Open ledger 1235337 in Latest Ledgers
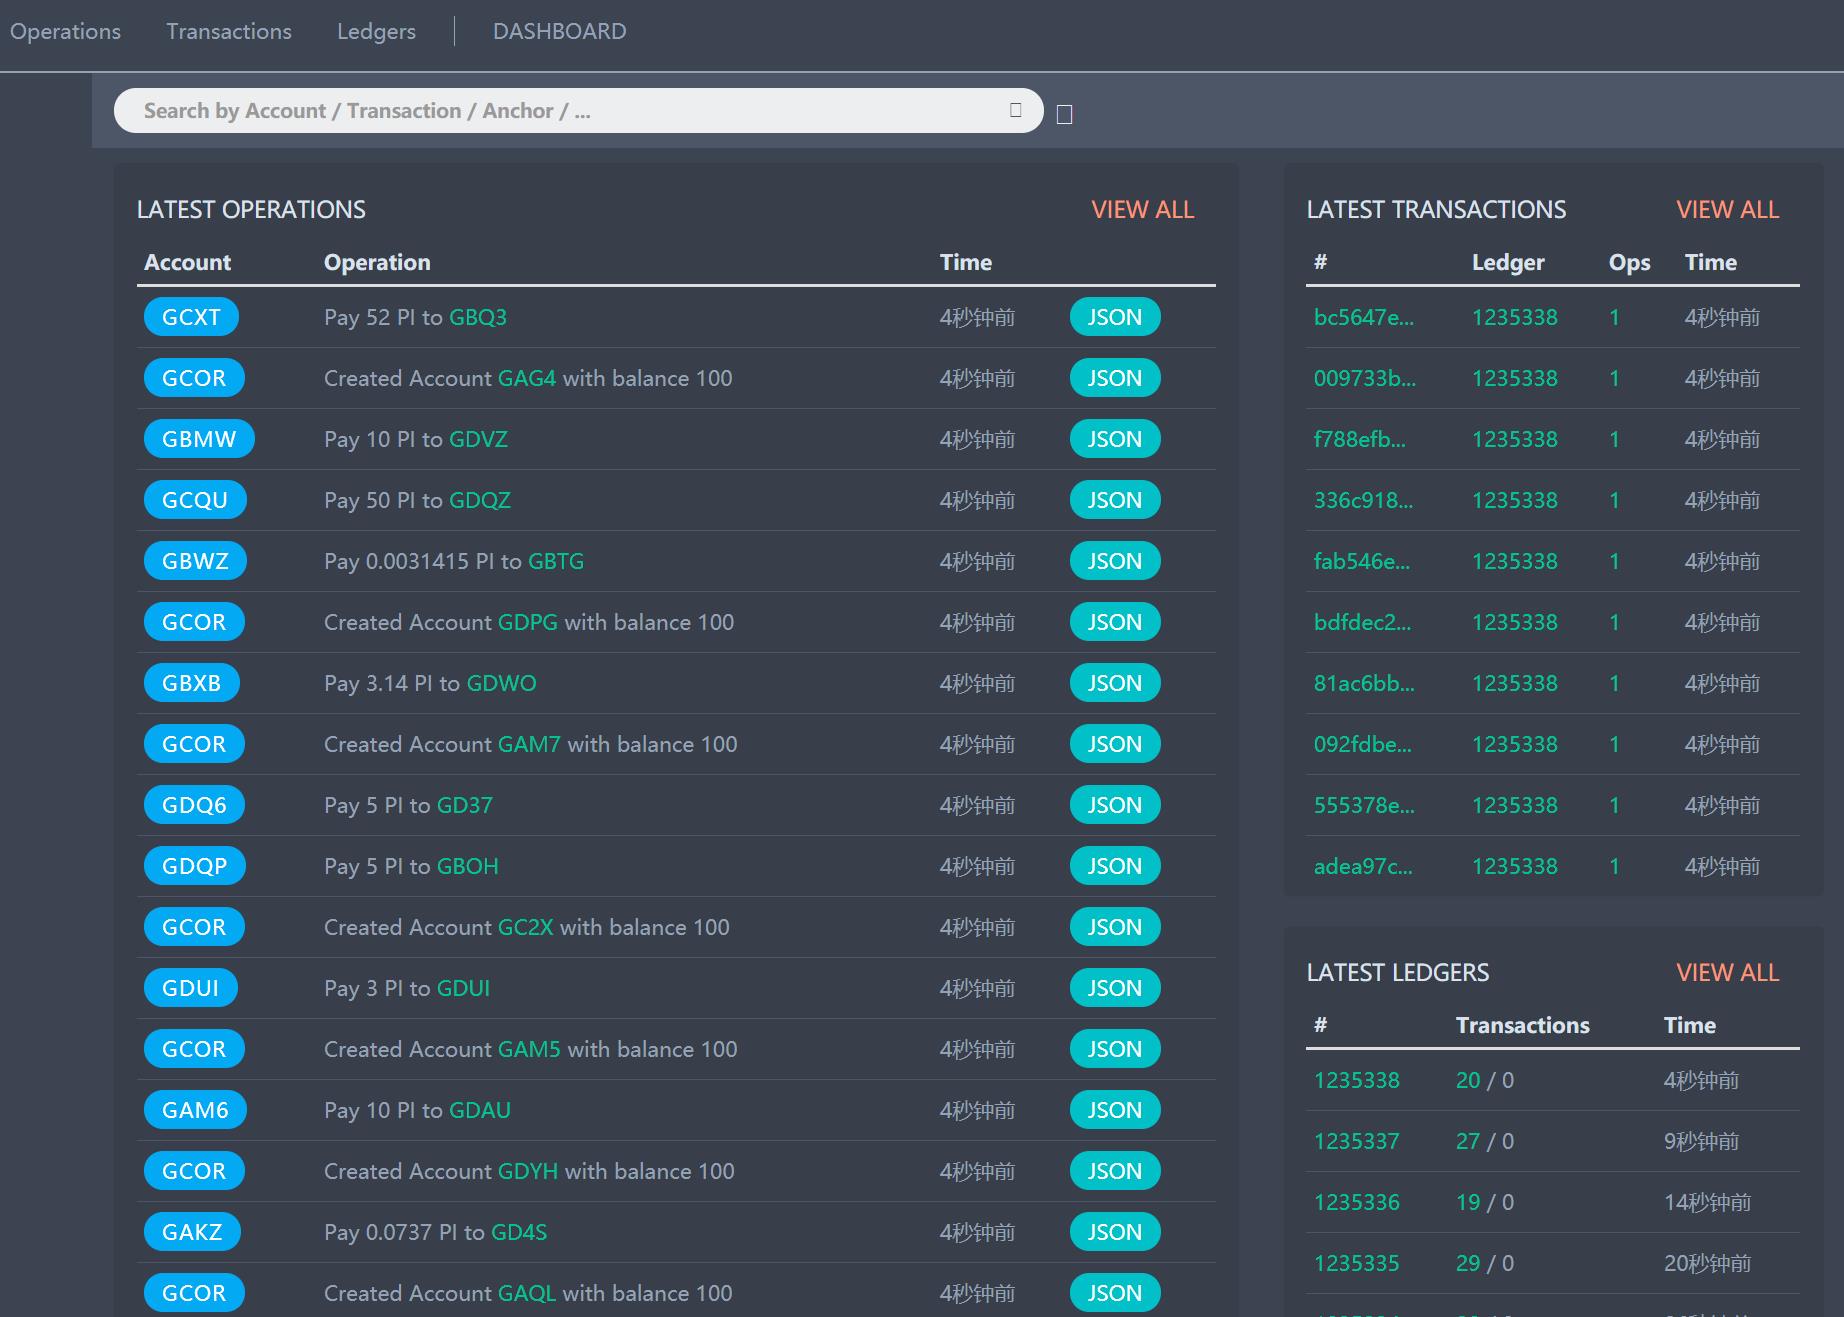The width and height of the screenshot is (1844, 1317). click(1357, 1141)
